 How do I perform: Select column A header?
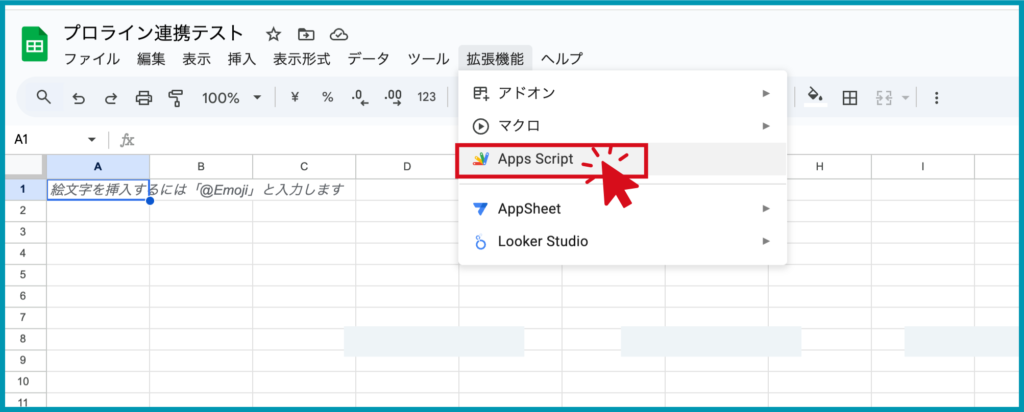[x=98, y=166]
